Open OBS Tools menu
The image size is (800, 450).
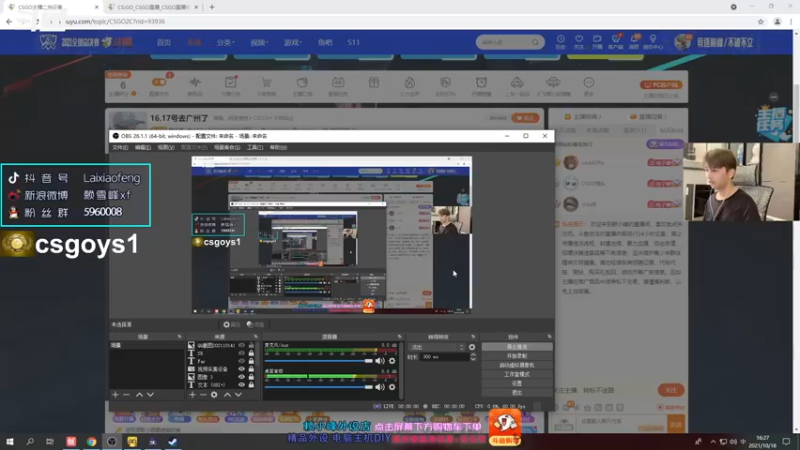tap(255, 147)
